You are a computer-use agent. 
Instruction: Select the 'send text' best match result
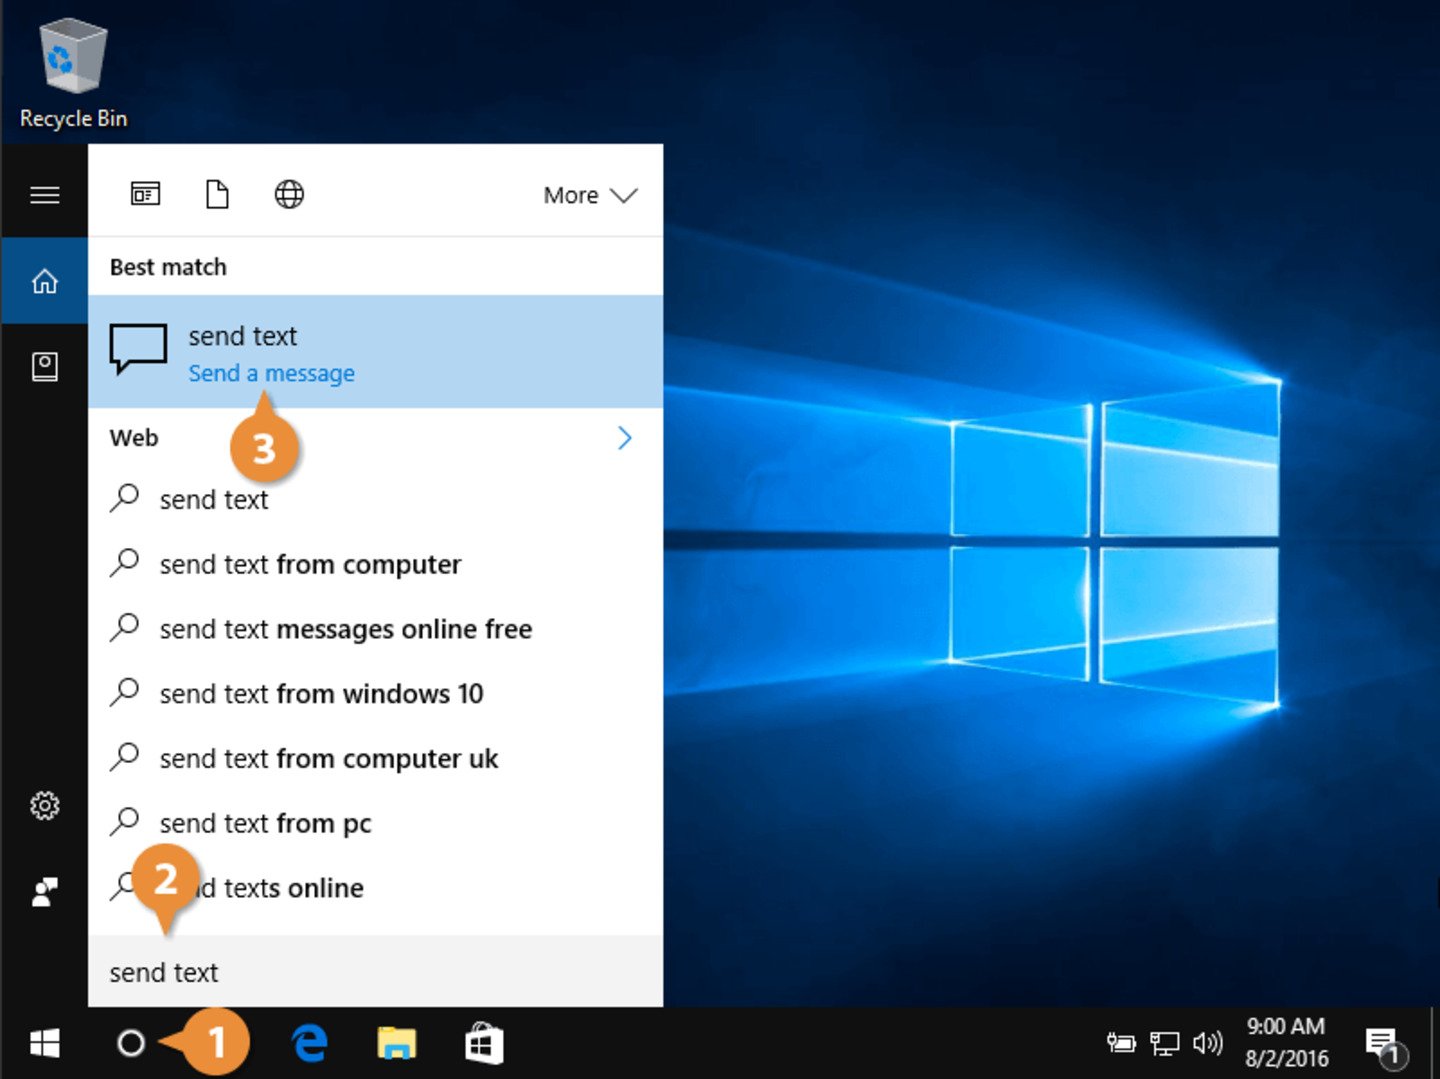375,351
